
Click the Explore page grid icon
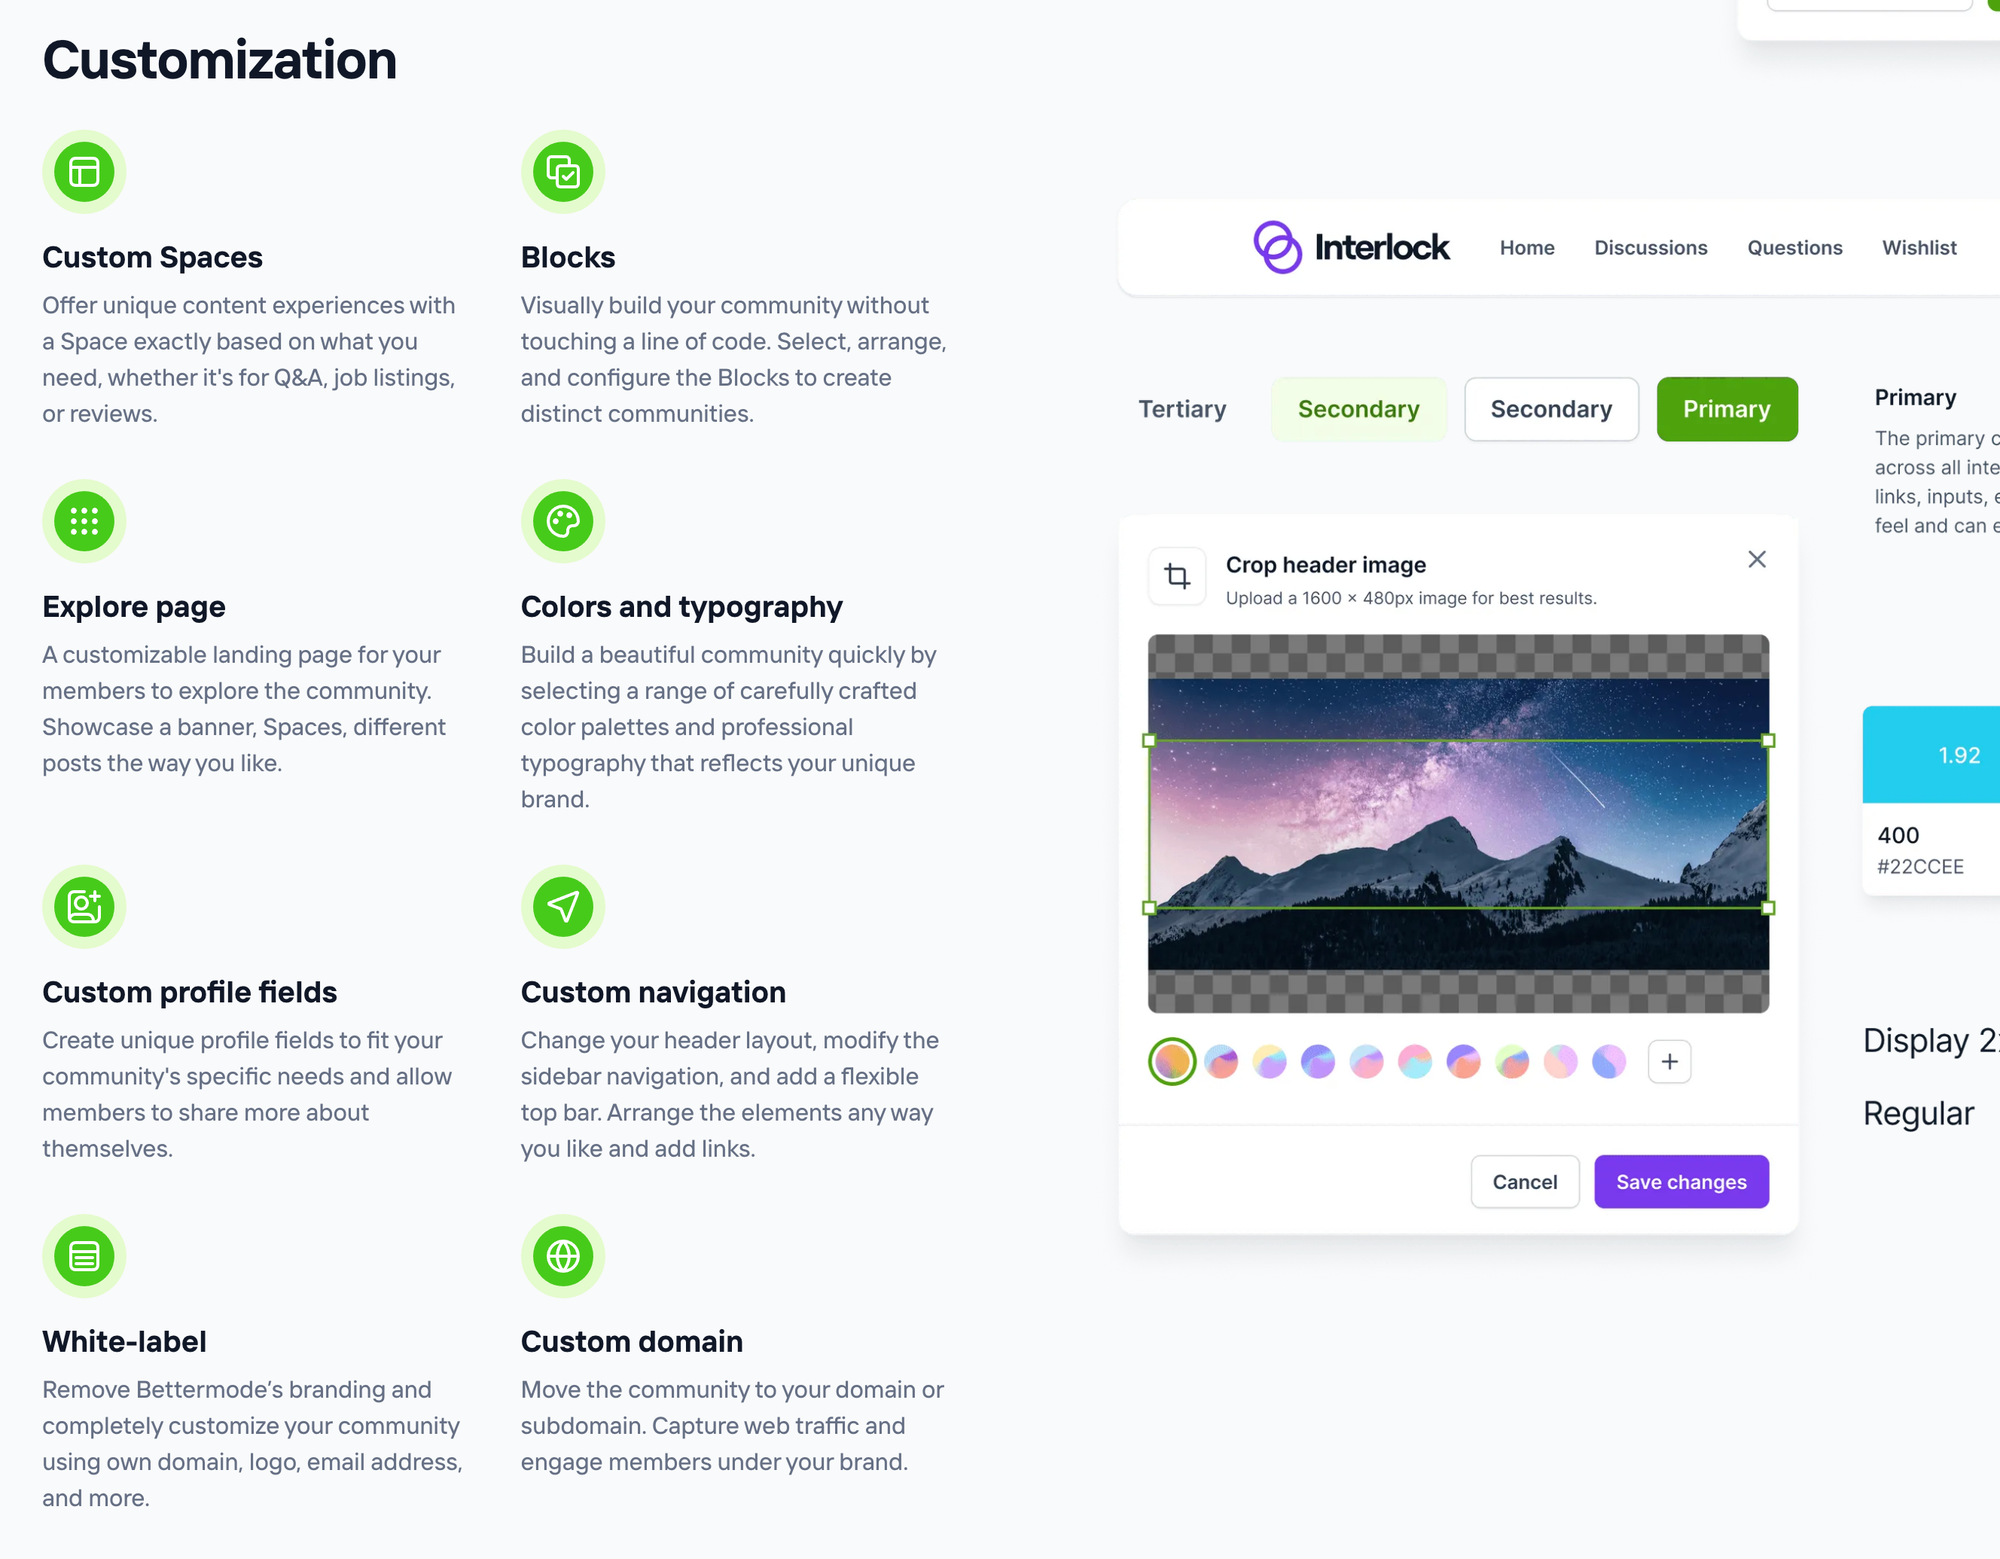[83, 521]
